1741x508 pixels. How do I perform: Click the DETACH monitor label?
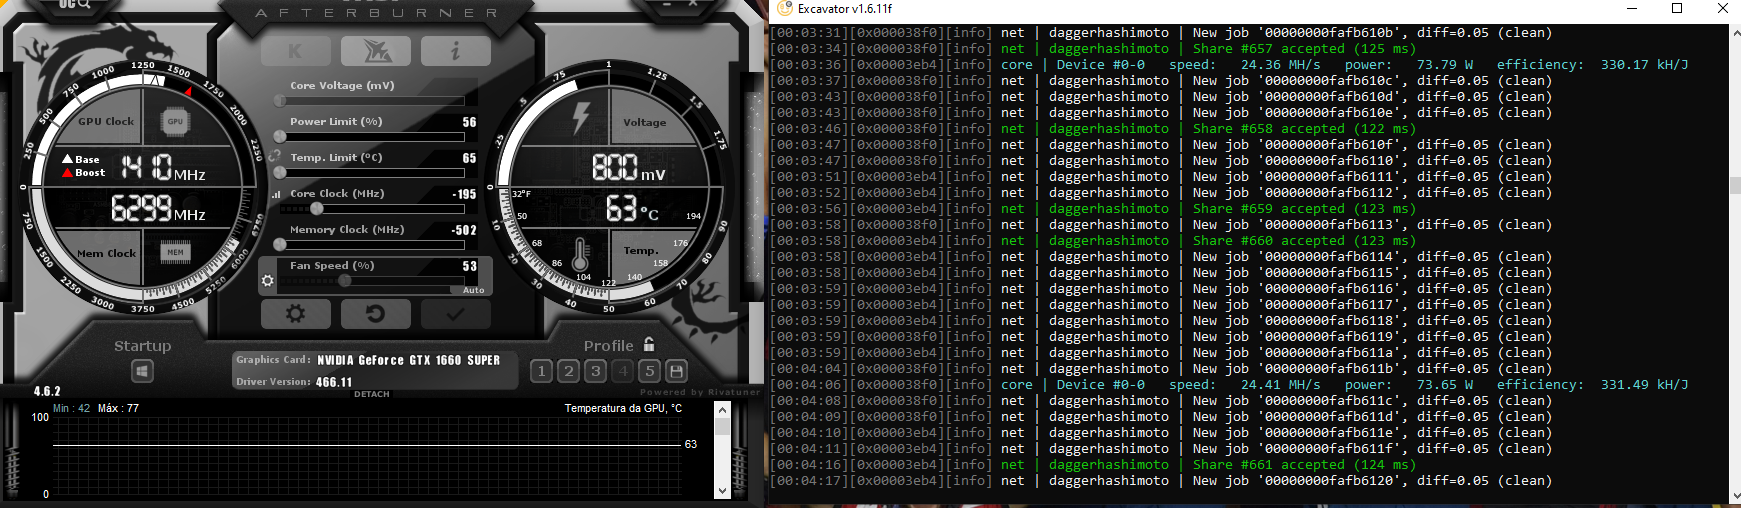tap(372, 394)
